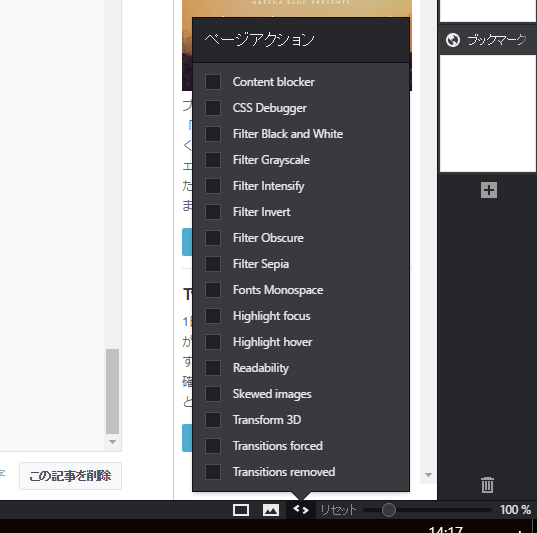Tick Transitions removed checkbox
This screenshot has width=537, height=533.
[213, 472]
